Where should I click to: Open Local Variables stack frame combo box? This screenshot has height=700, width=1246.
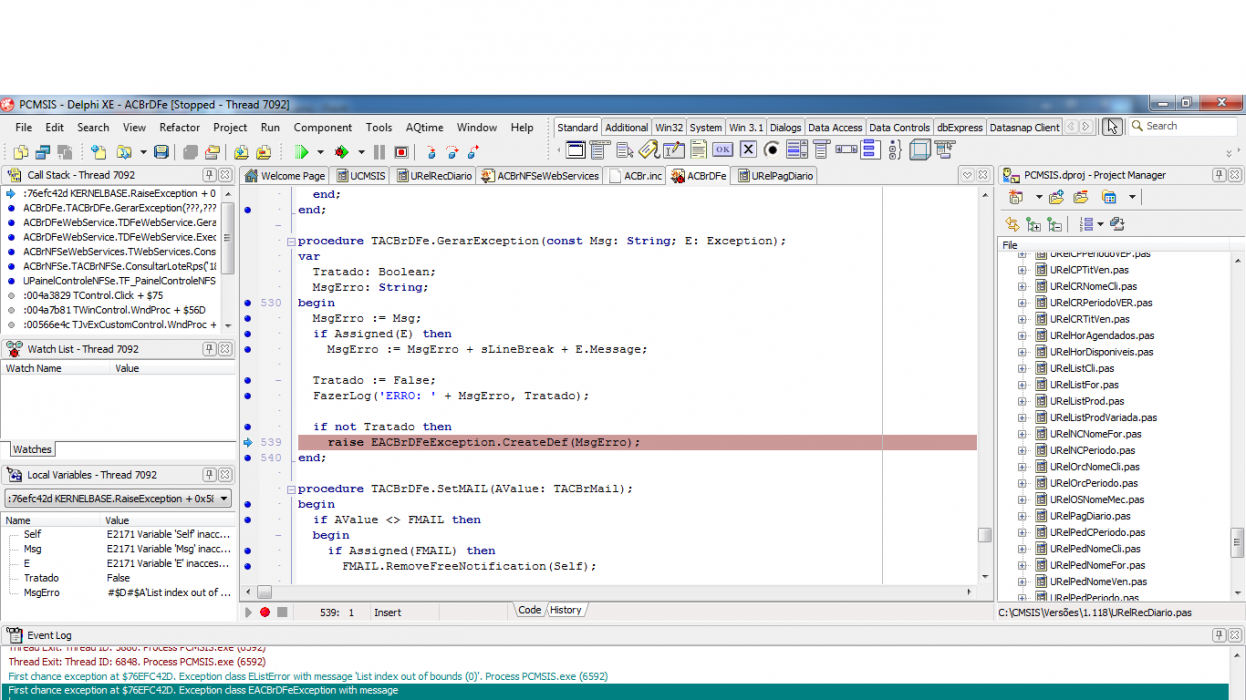[x=119, y=498]
